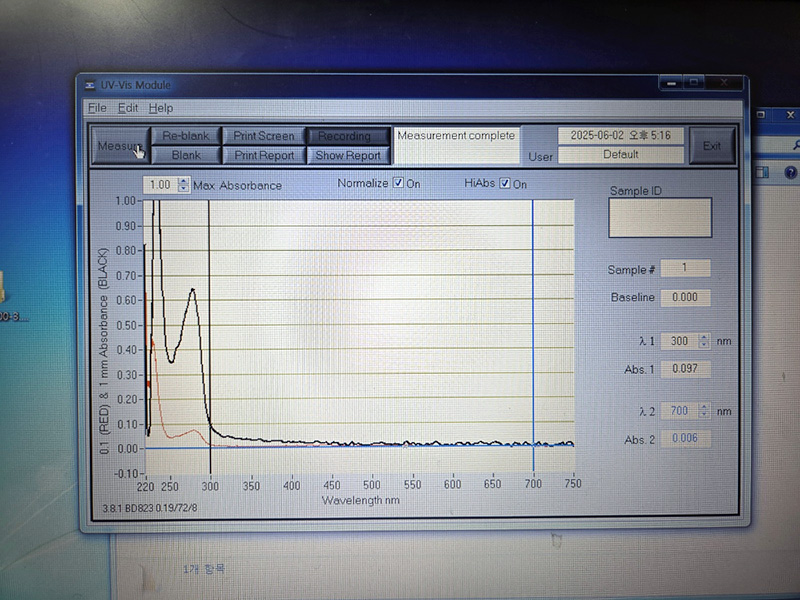Viewport: 800px width, 600px height.
Task: Adjust Max Absorbance spinner arrows
Action: pos(182,185)
